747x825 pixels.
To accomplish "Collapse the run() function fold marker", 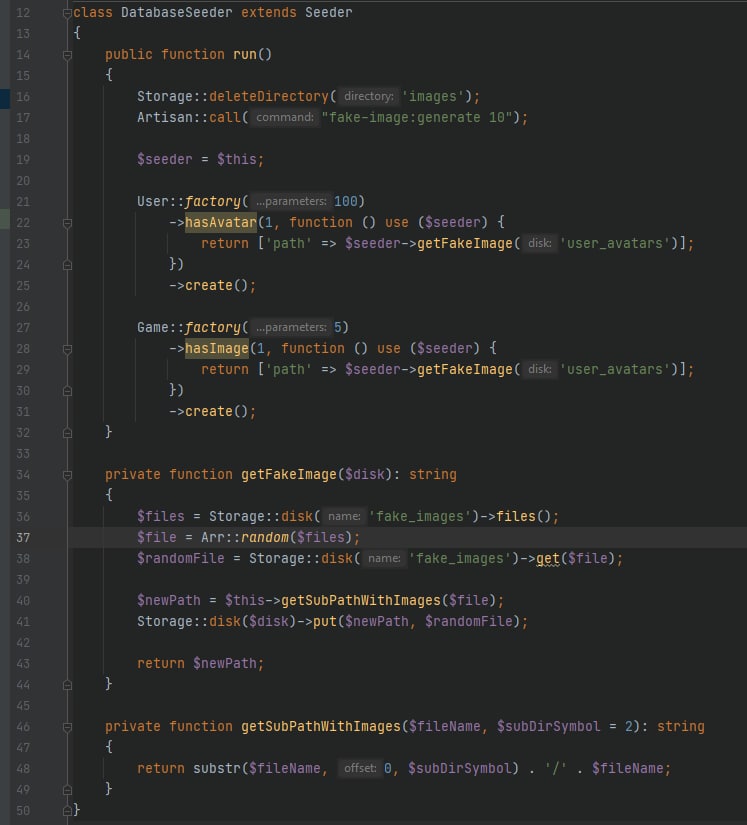I will (67, 55).
